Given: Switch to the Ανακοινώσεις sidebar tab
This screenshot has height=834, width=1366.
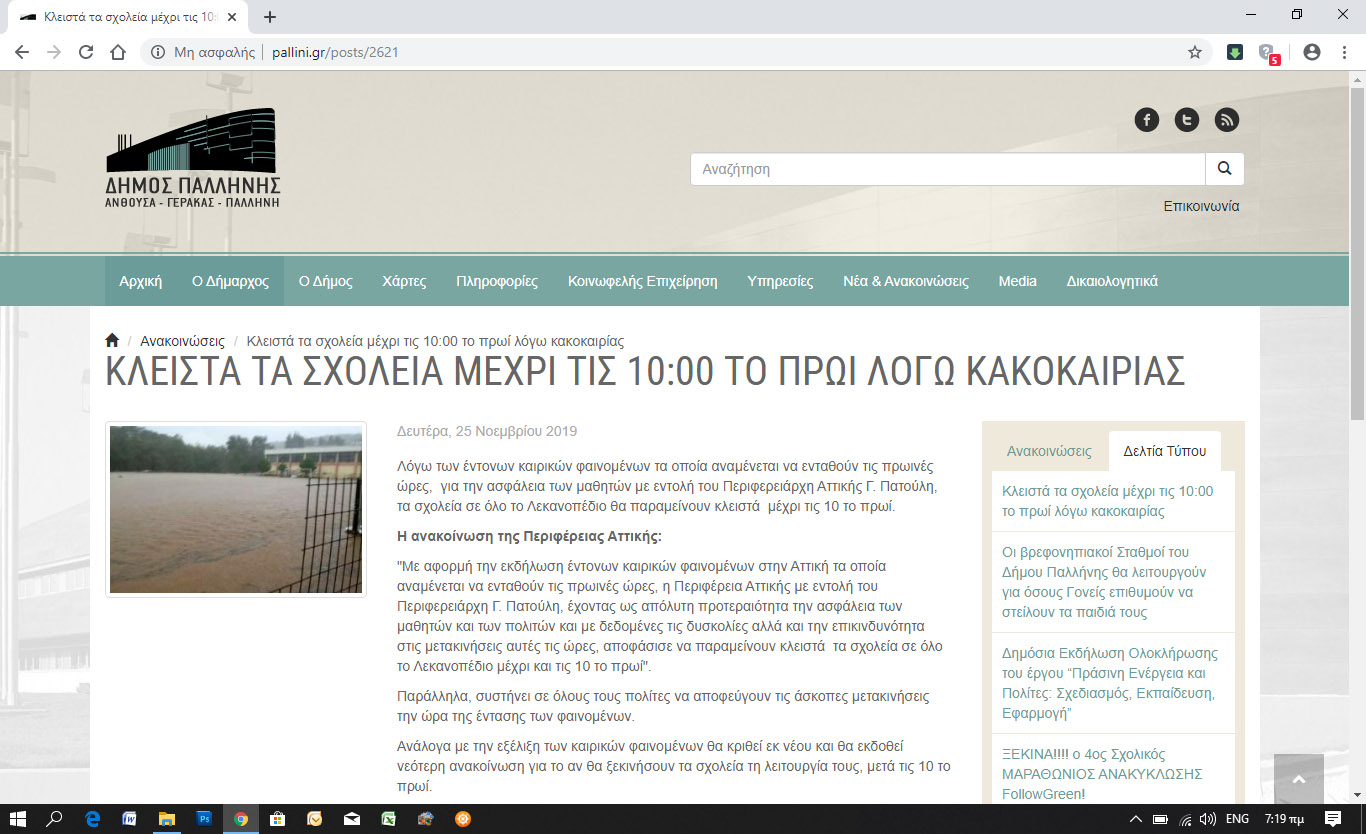Looking at the screenshot, I should click(x=1048, y=451).
